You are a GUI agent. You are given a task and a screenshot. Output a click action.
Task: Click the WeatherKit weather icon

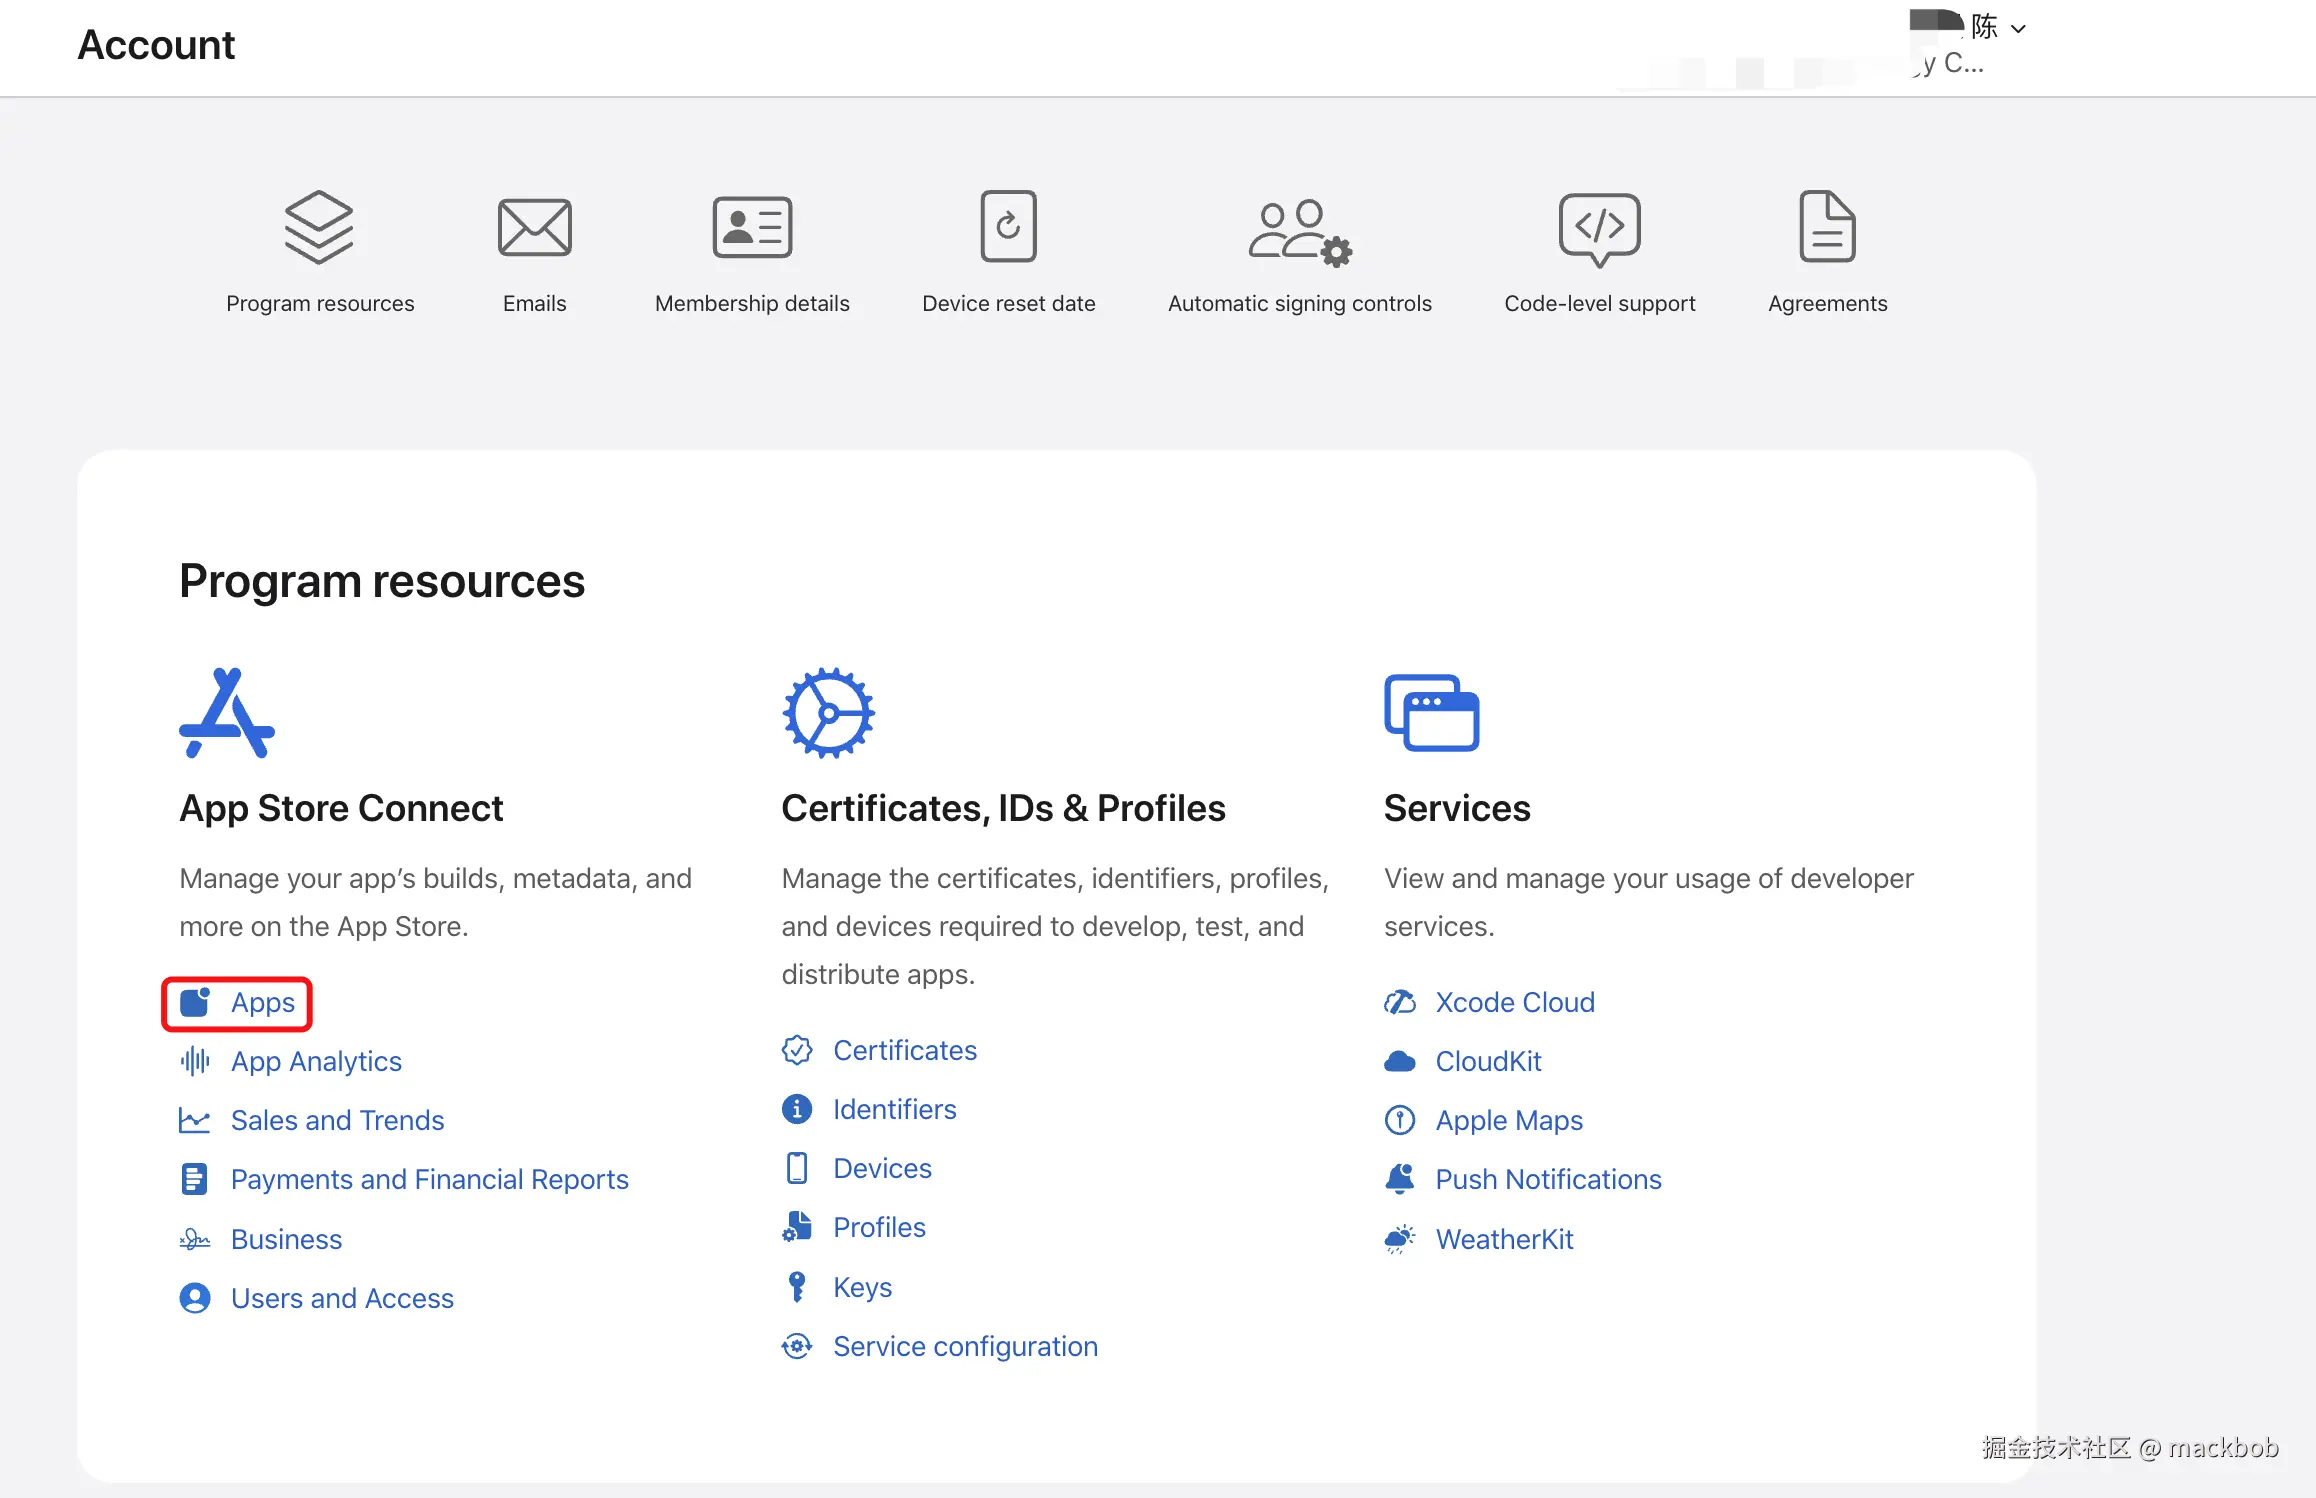tap(1400, 1239)
